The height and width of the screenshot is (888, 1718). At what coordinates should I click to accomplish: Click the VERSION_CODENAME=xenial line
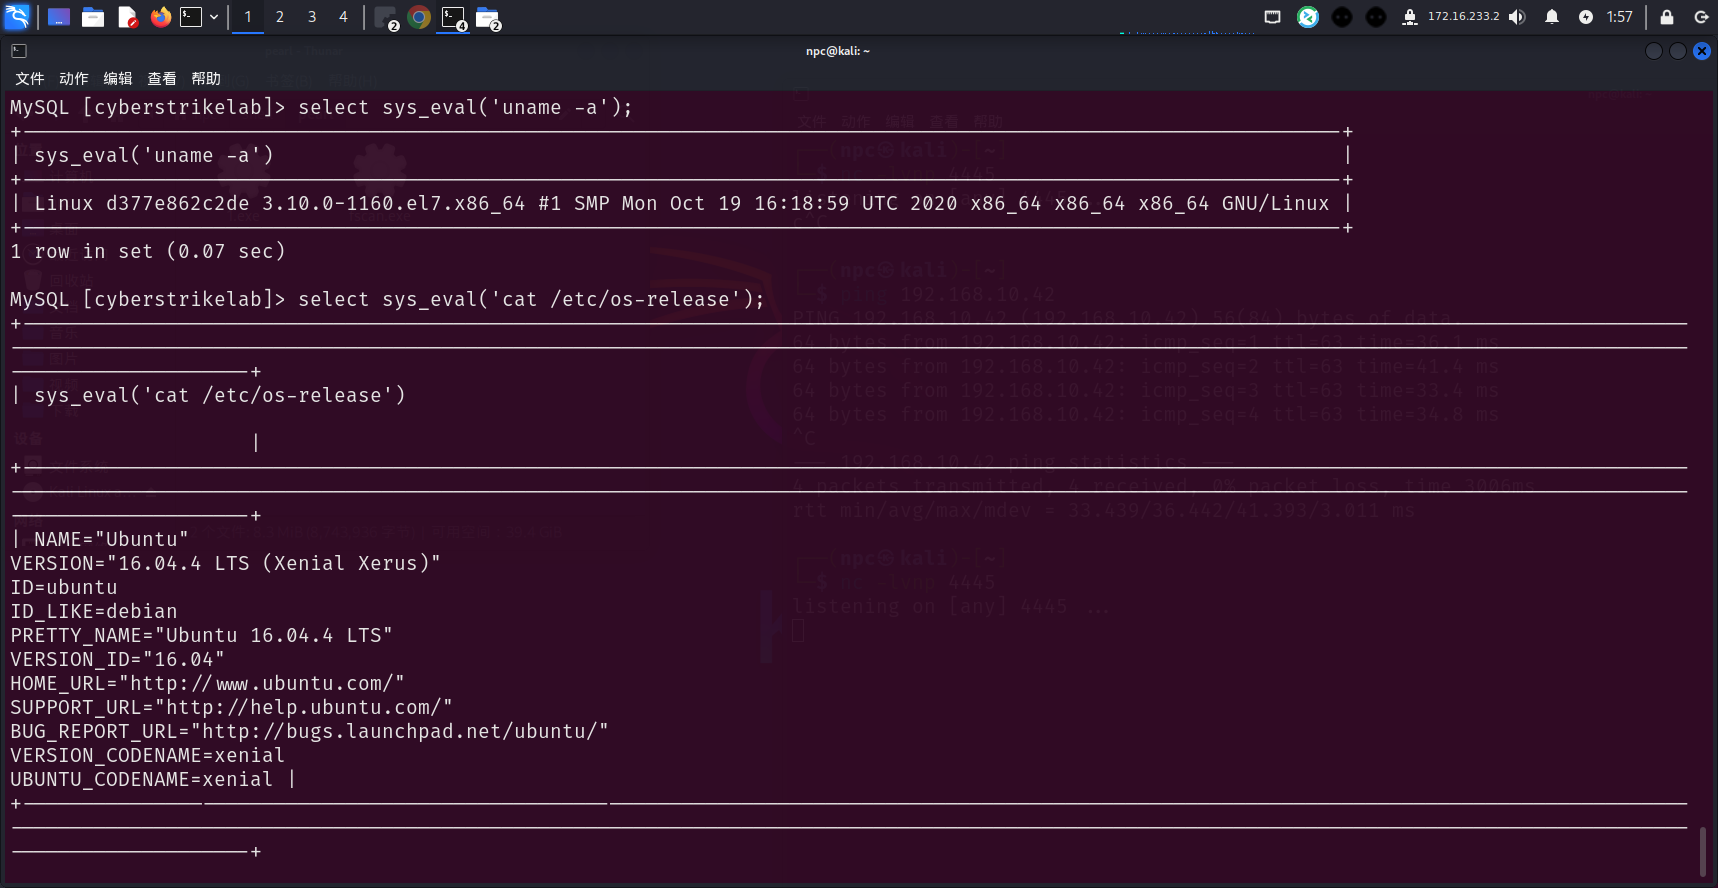(148, 755)
